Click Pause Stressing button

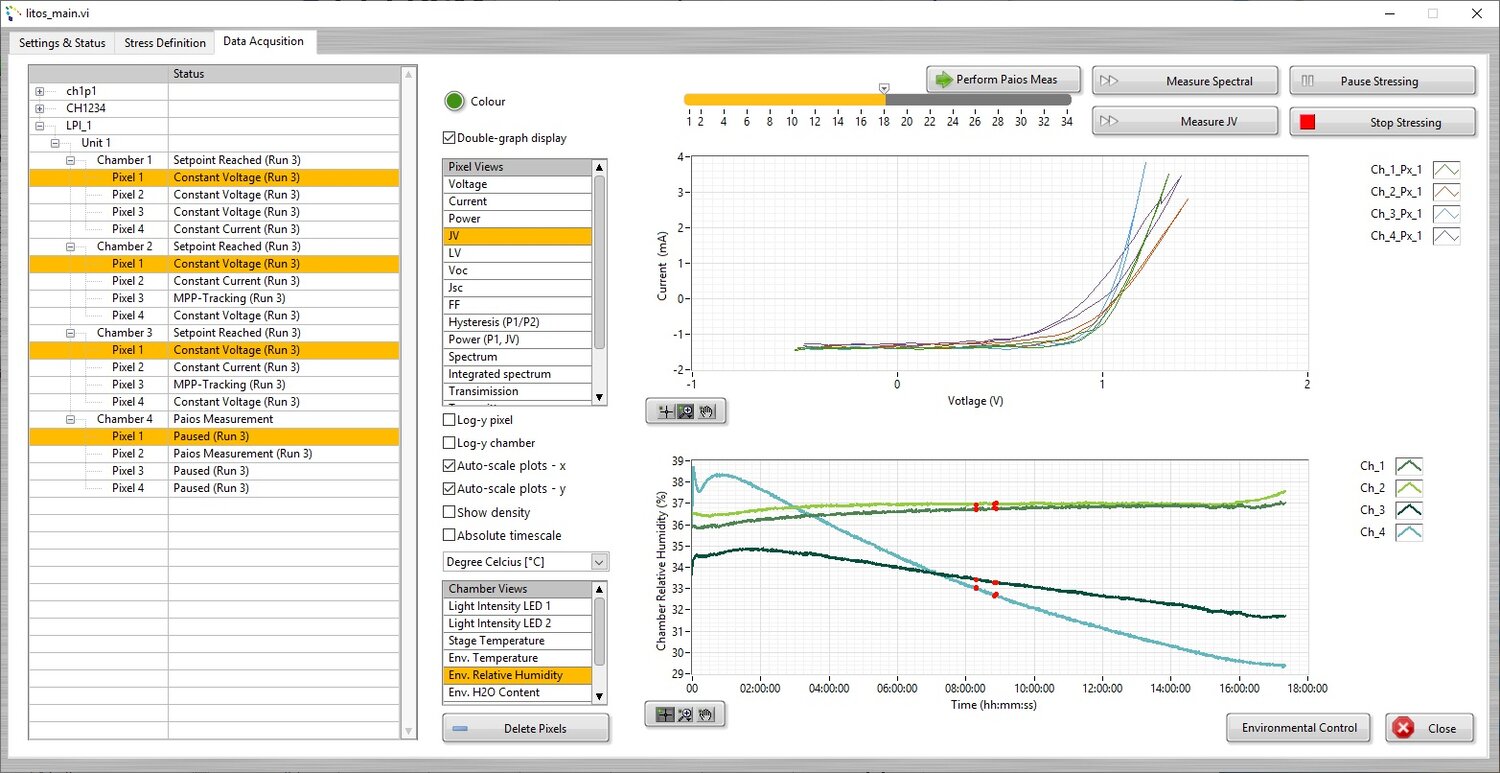[x=1382, y=81]
